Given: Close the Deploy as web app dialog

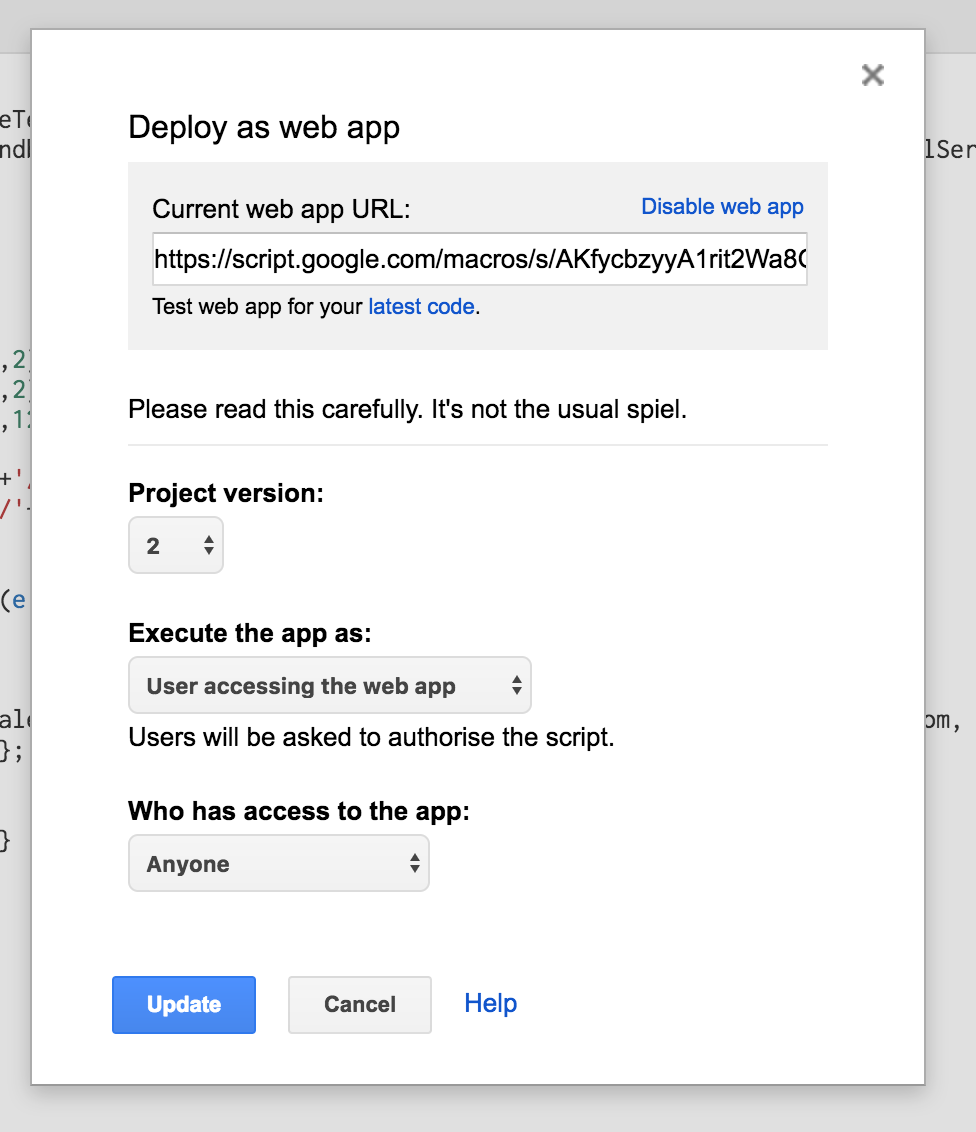Looking at the screenshot, I should (x=872, y=75).
